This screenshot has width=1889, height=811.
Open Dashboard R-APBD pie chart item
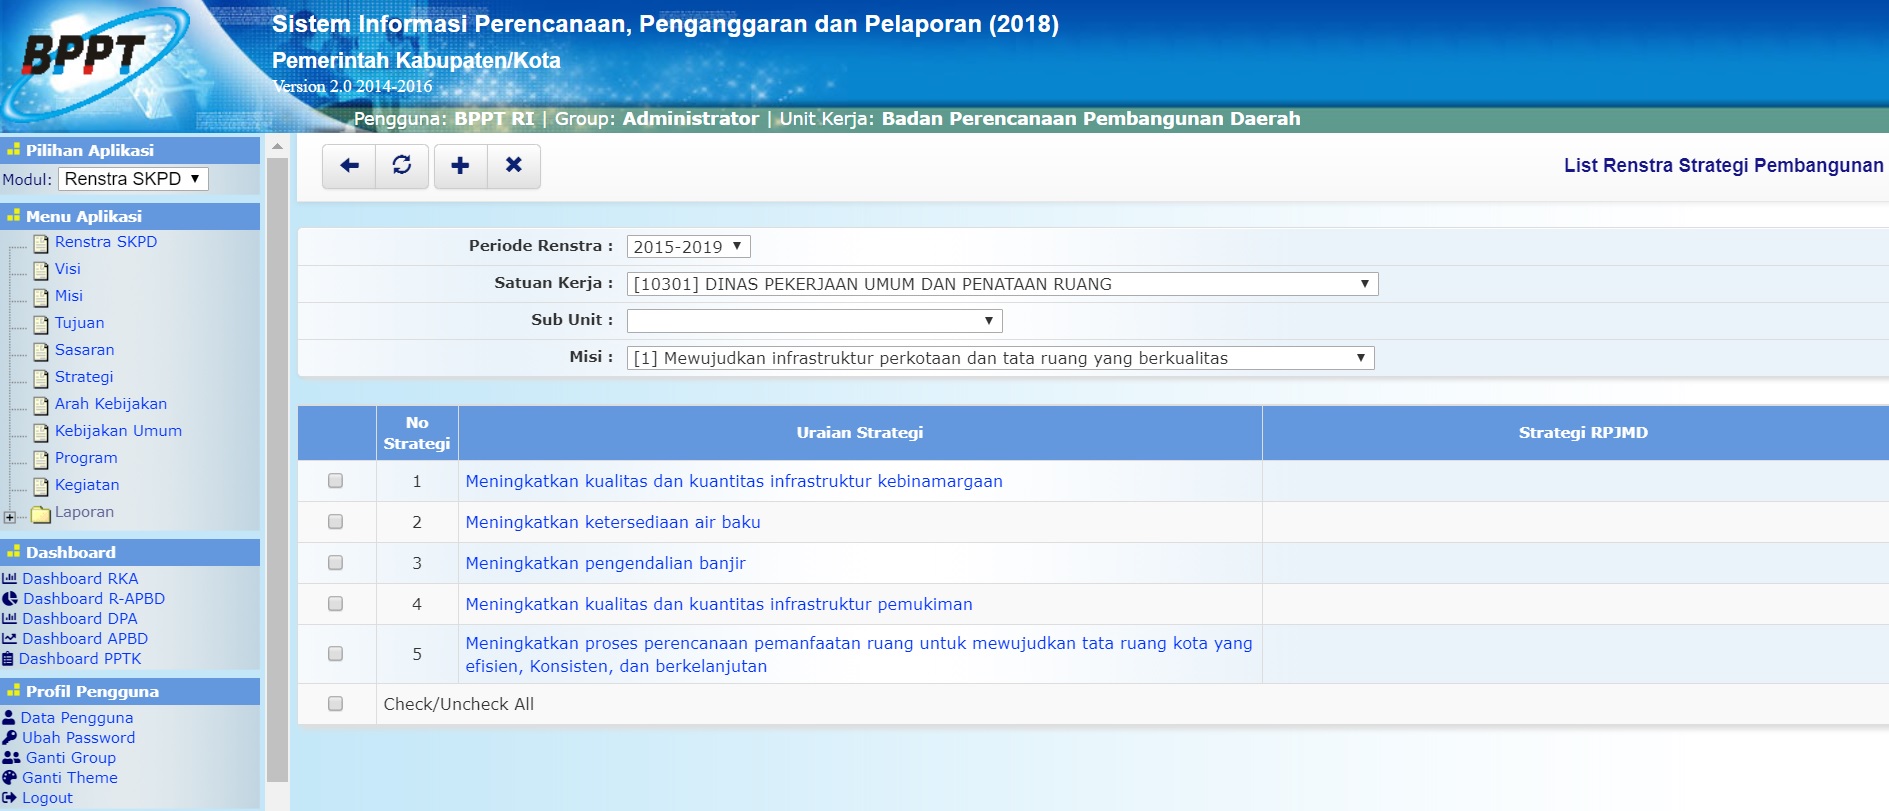93,598
